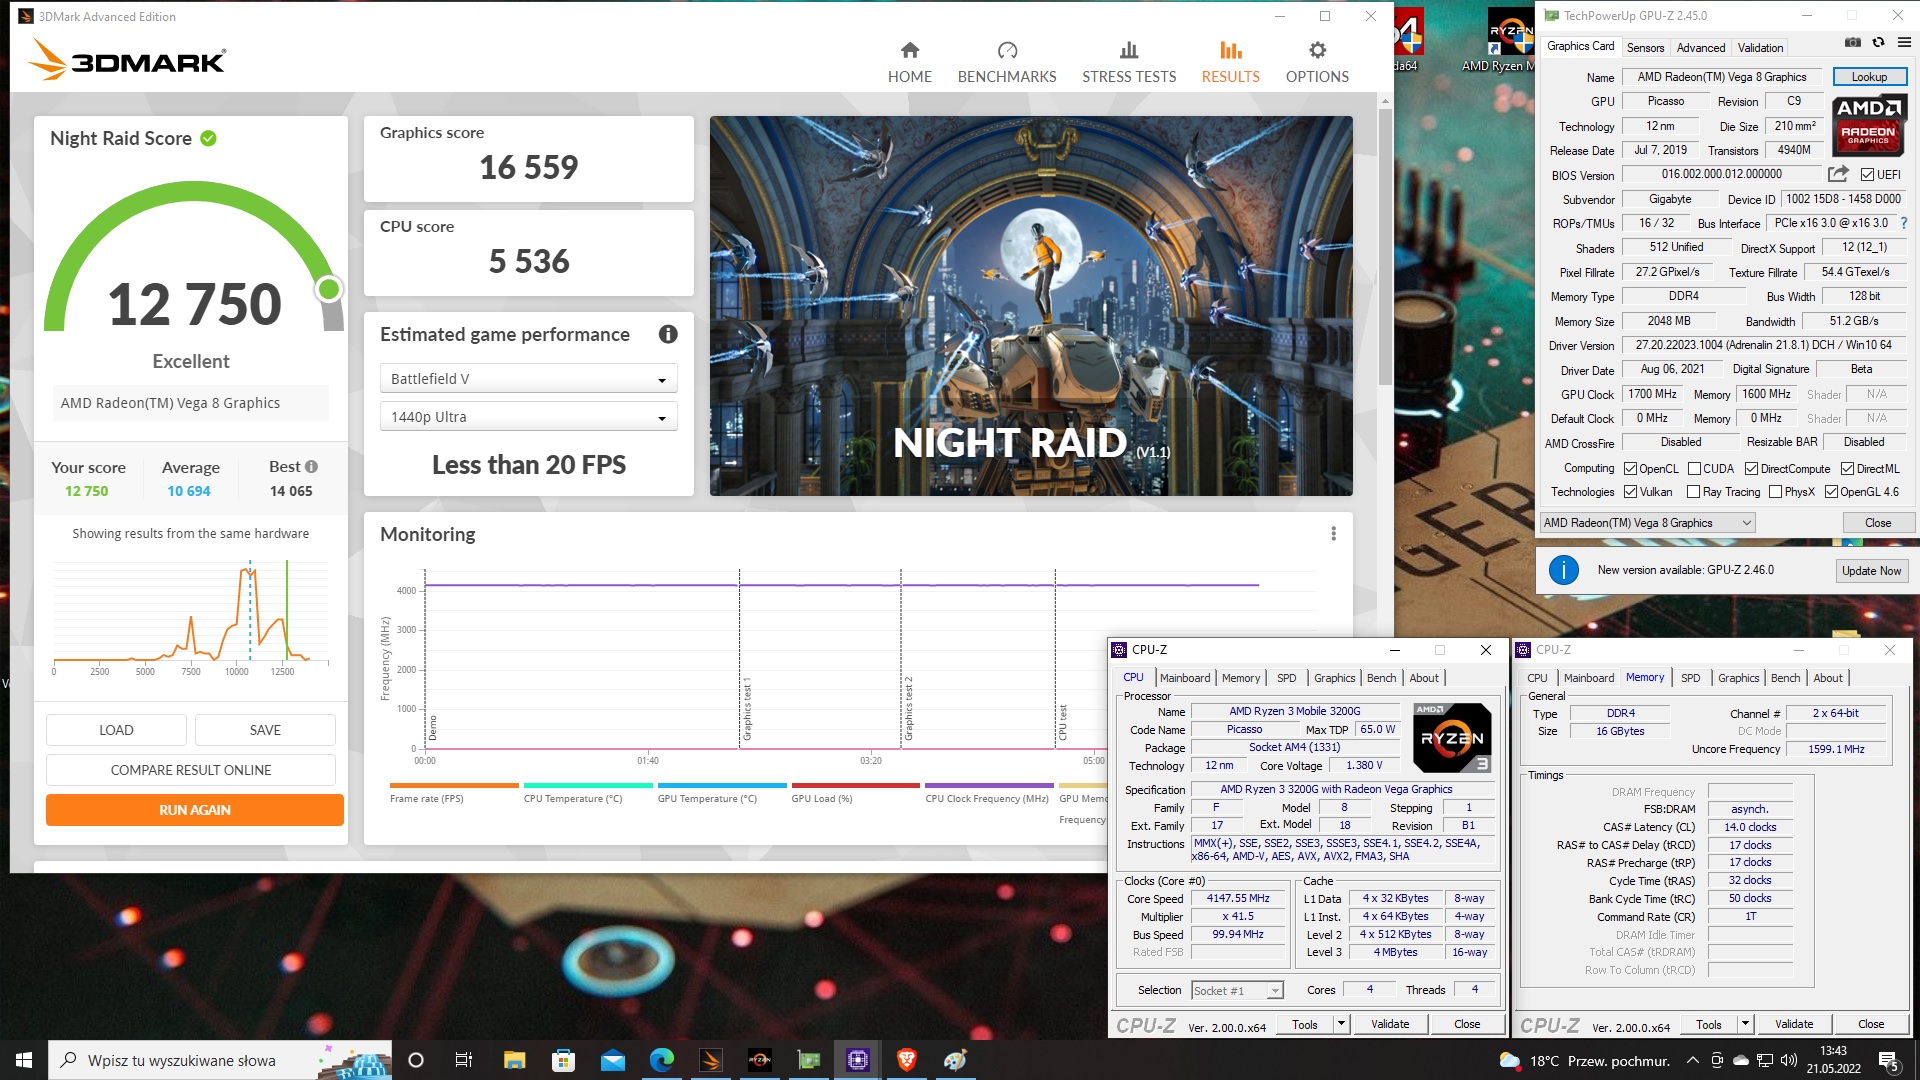
Task: Click the AMD Radeon Graphics logo in GPU-Z
Action: [x=1868, y=126]
